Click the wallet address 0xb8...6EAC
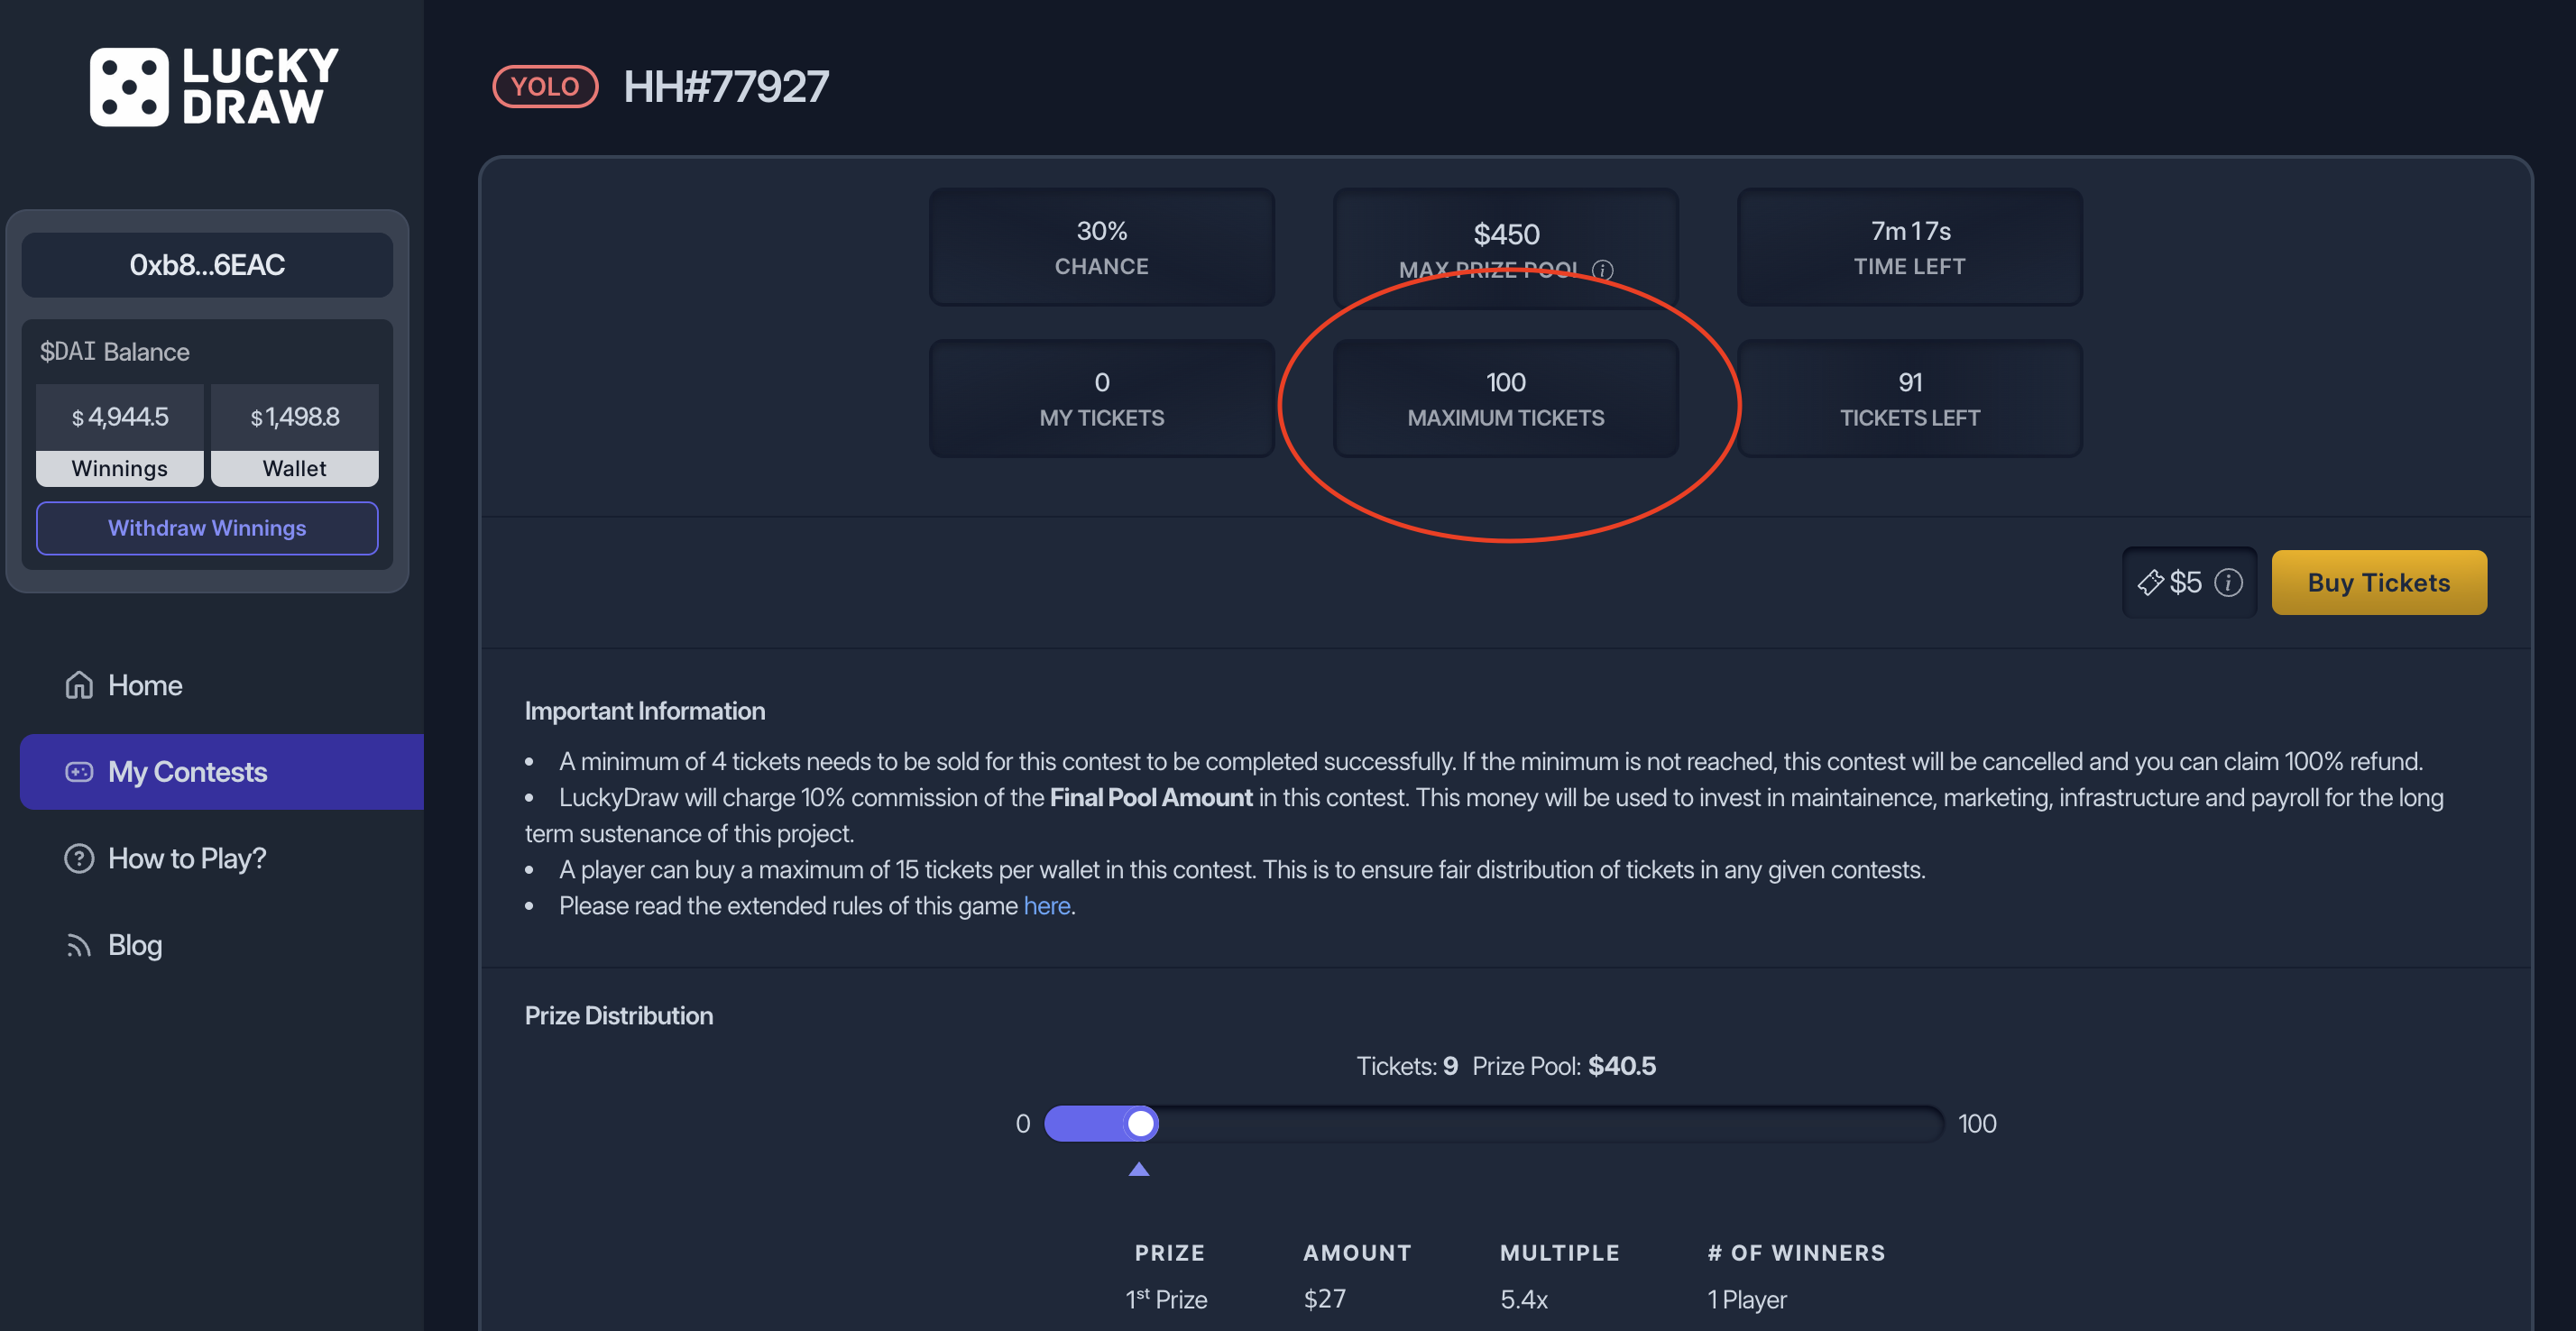This screenshot has width=2576, height=1331. (207, 265)
